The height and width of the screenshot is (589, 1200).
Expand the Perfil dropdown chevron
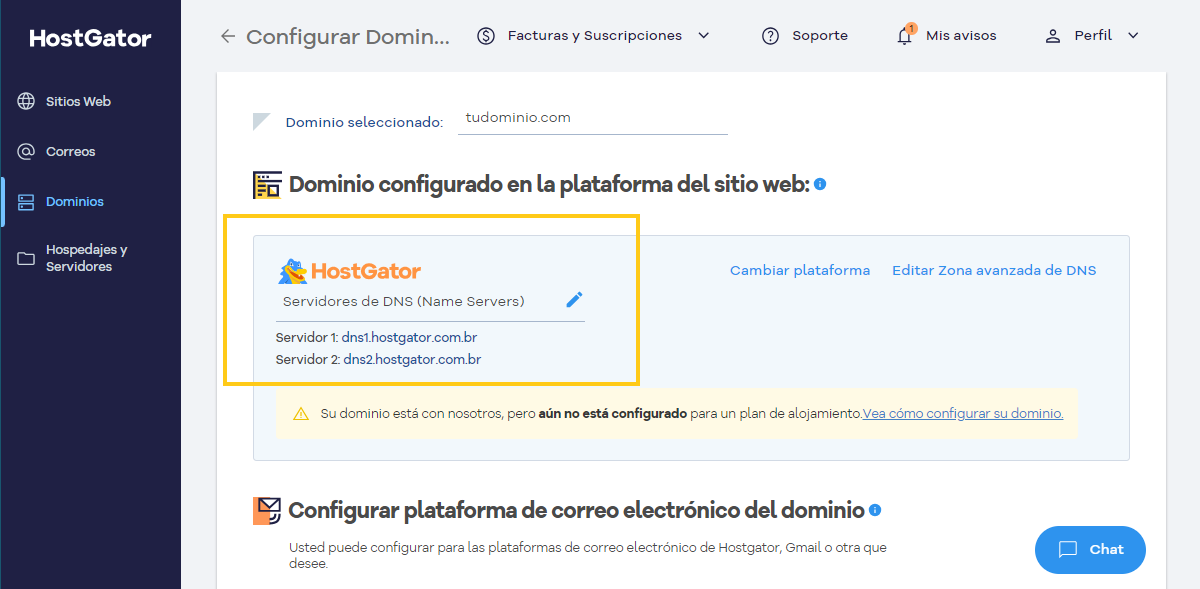(x=1133, y=36)
